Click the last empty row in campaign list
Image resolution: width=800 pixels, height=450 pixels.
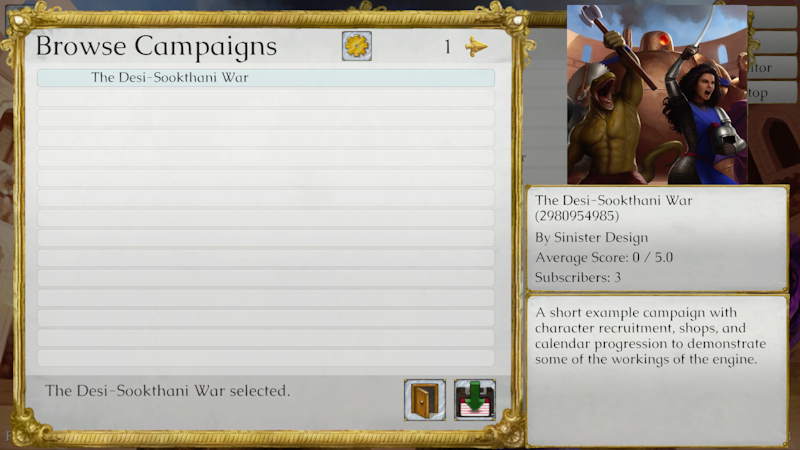point(266,358)
